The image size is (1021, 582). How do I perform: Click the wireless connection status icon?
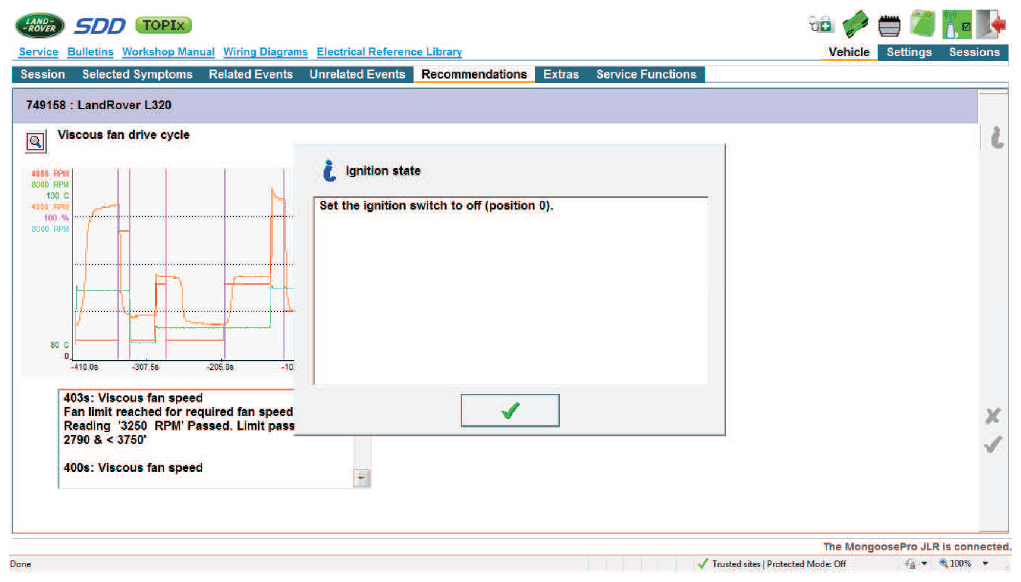pyautogui.click(x=957, y=25)
